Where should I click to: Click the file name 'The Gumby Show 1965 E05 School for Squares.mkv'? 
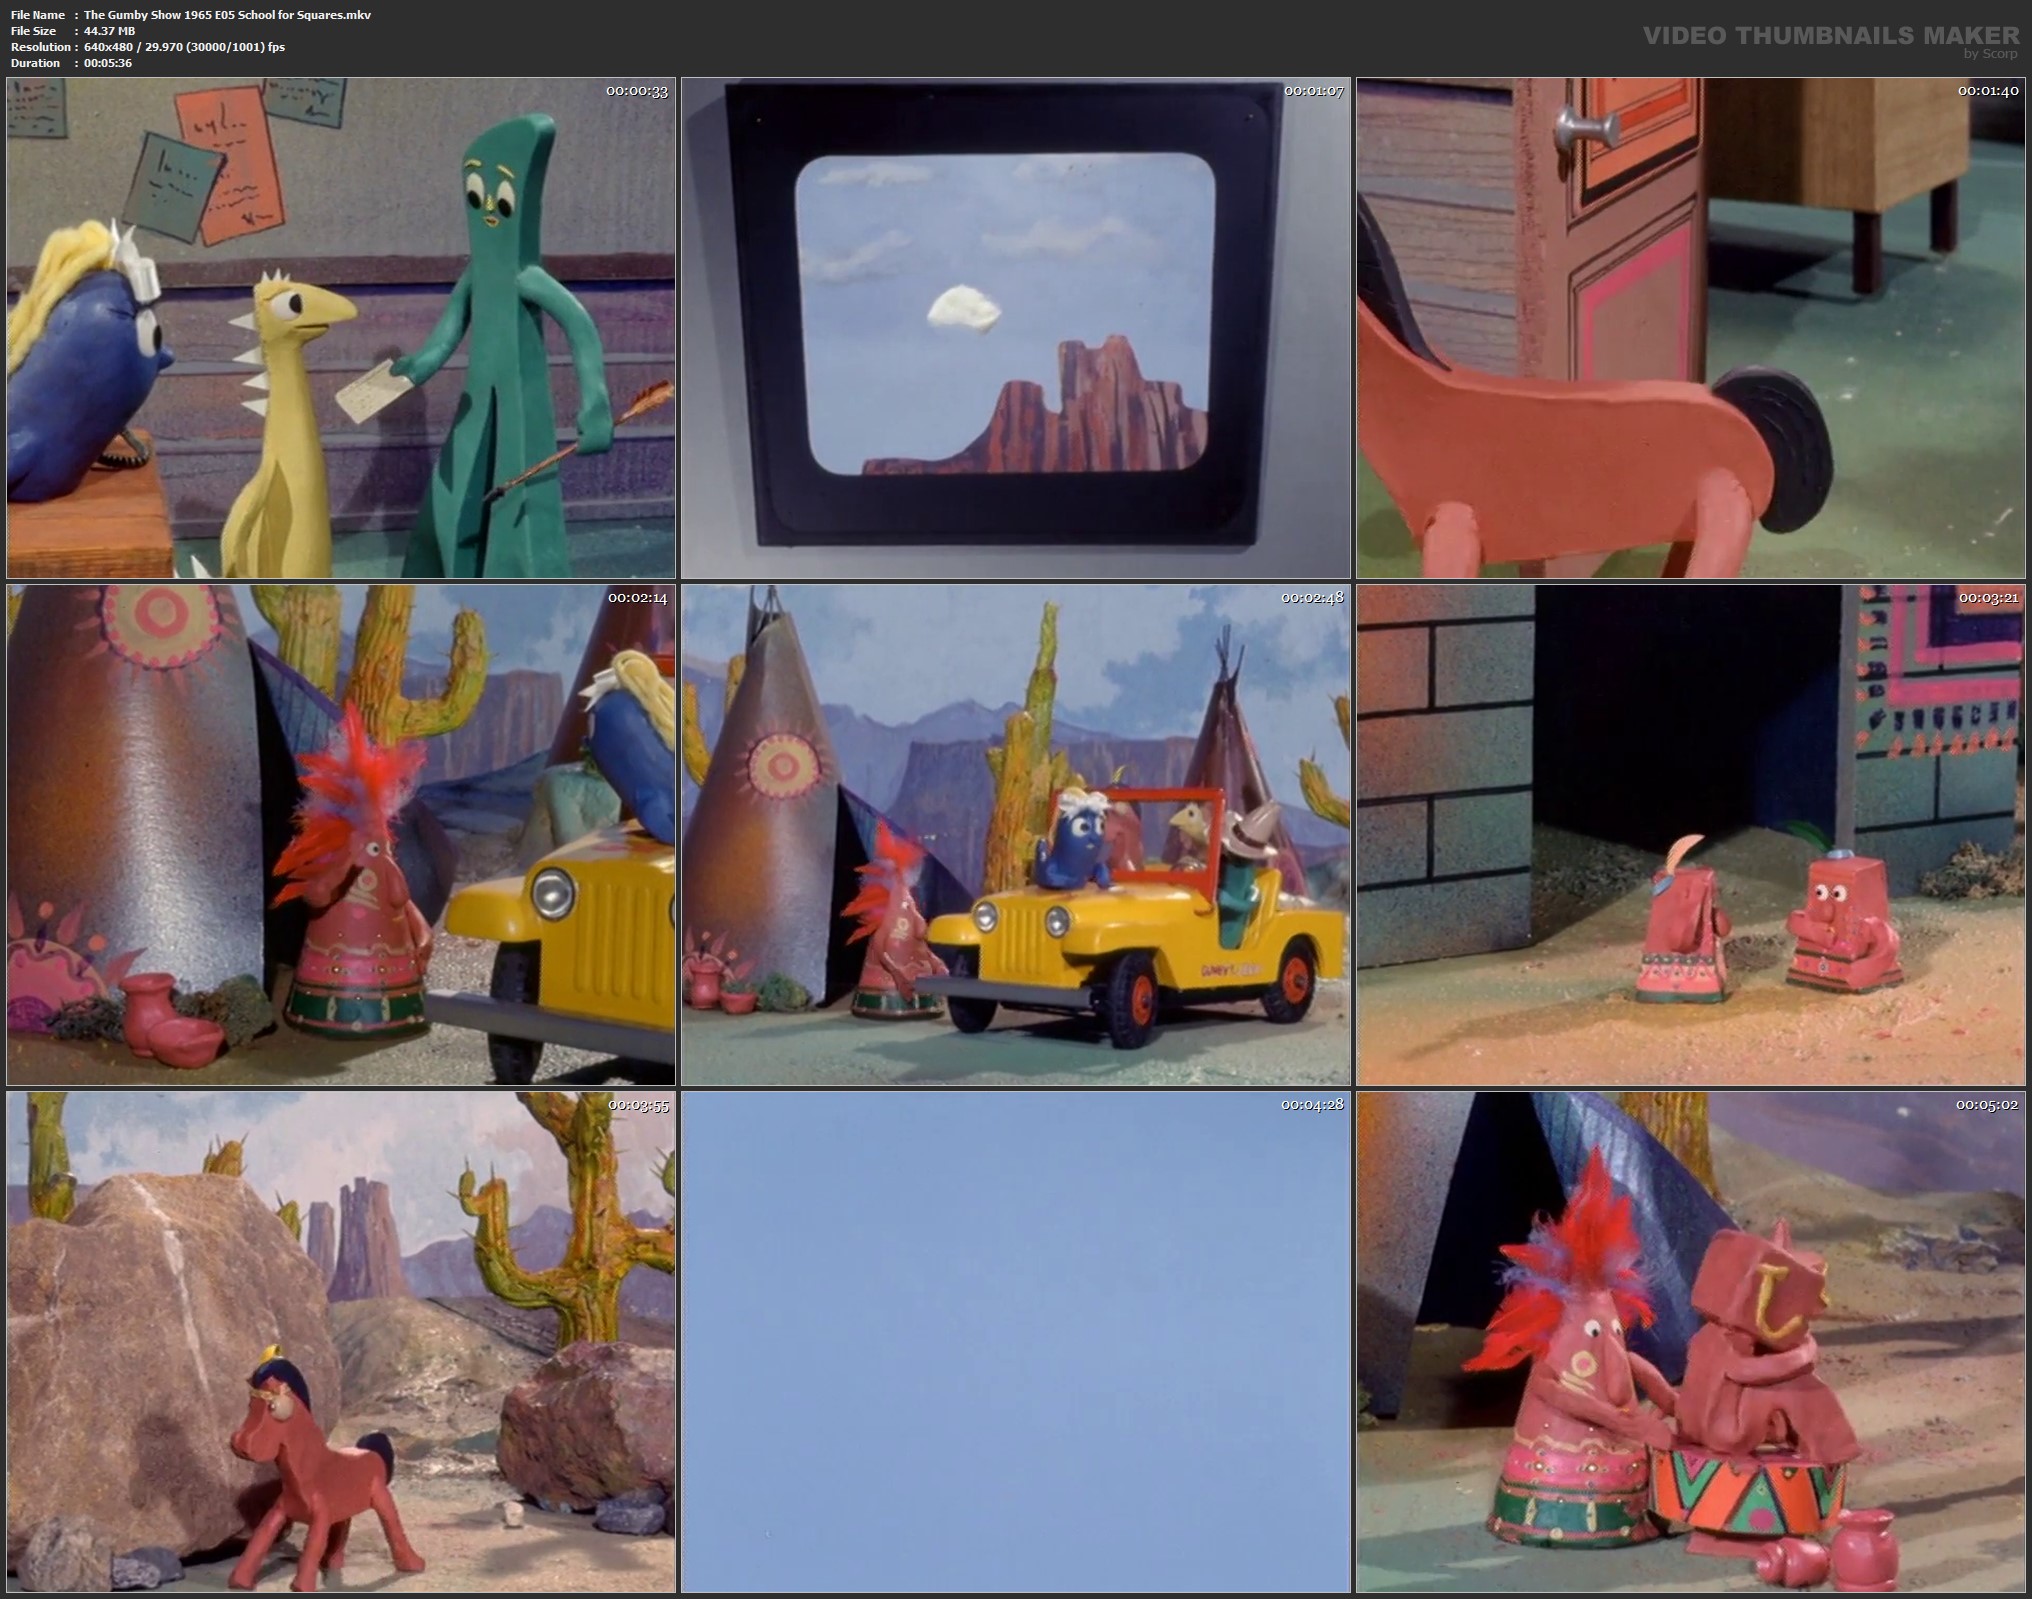coord(228,15)
